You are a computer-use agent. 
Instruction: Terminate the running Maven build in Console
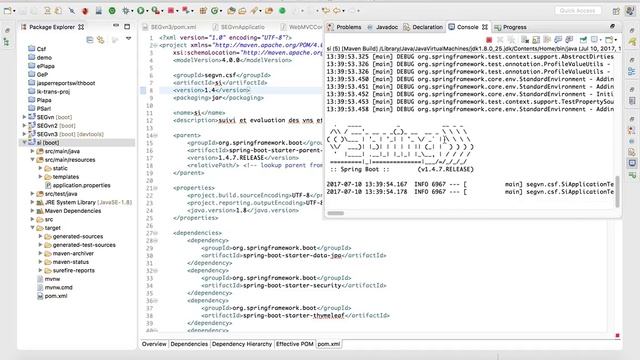pyautogui.click(x=489, y=40)
